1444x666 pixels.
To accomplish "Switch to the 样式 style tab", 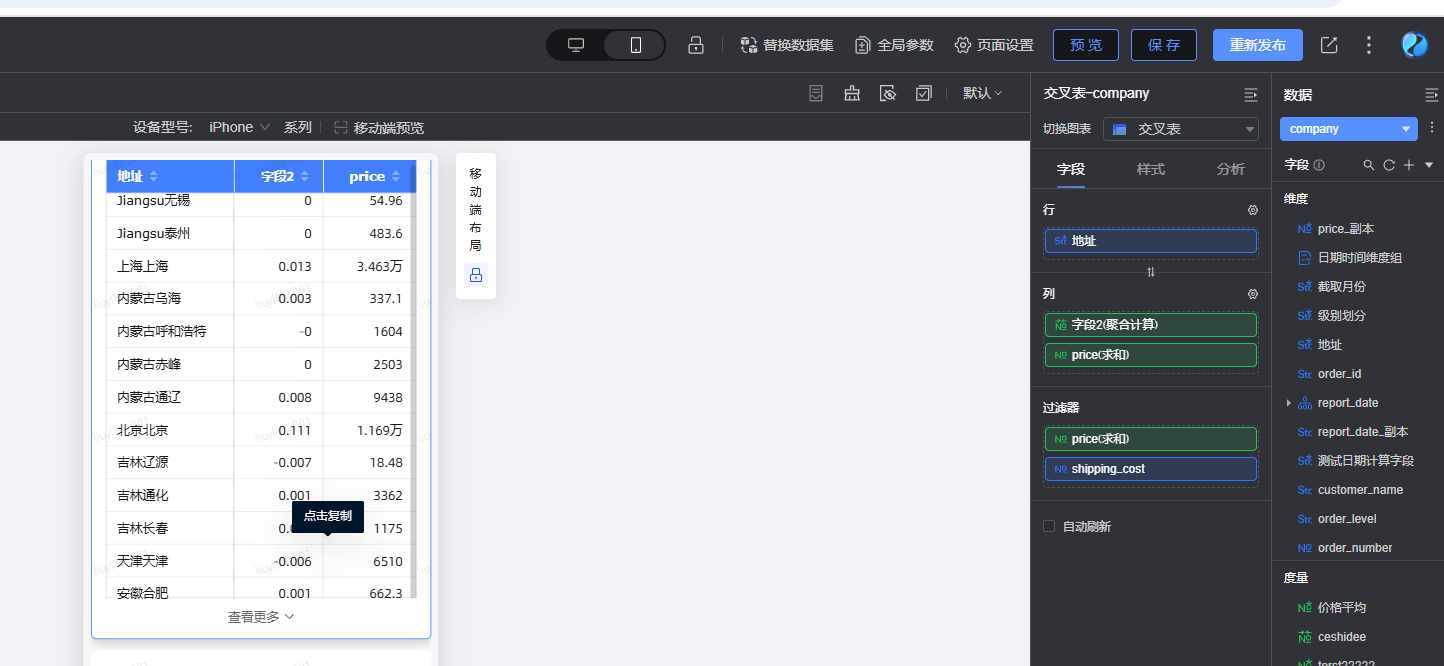I will click(x=1151, y=169).
